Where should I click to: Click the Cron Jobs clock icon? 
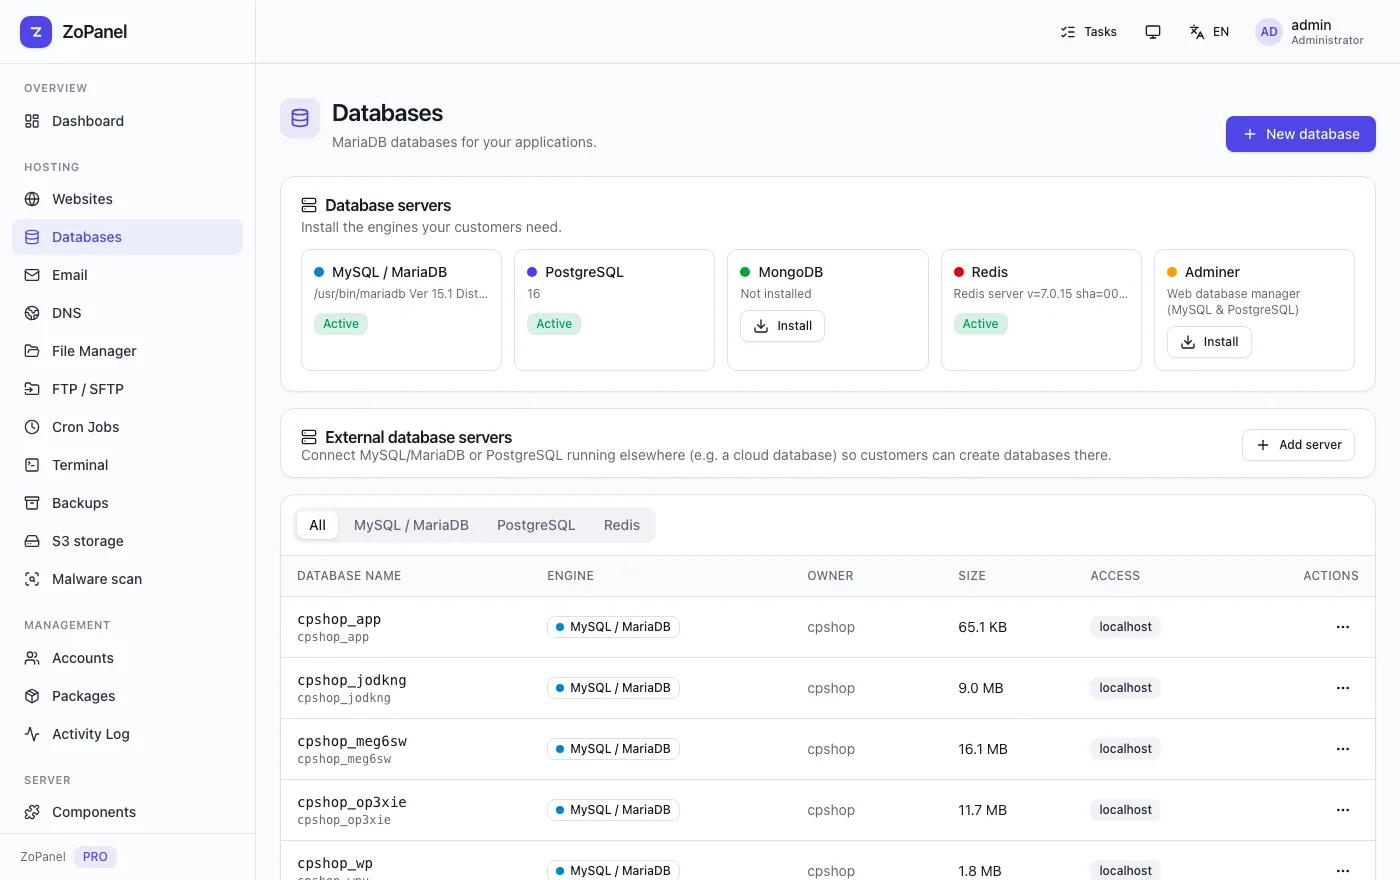pos(32,427)
